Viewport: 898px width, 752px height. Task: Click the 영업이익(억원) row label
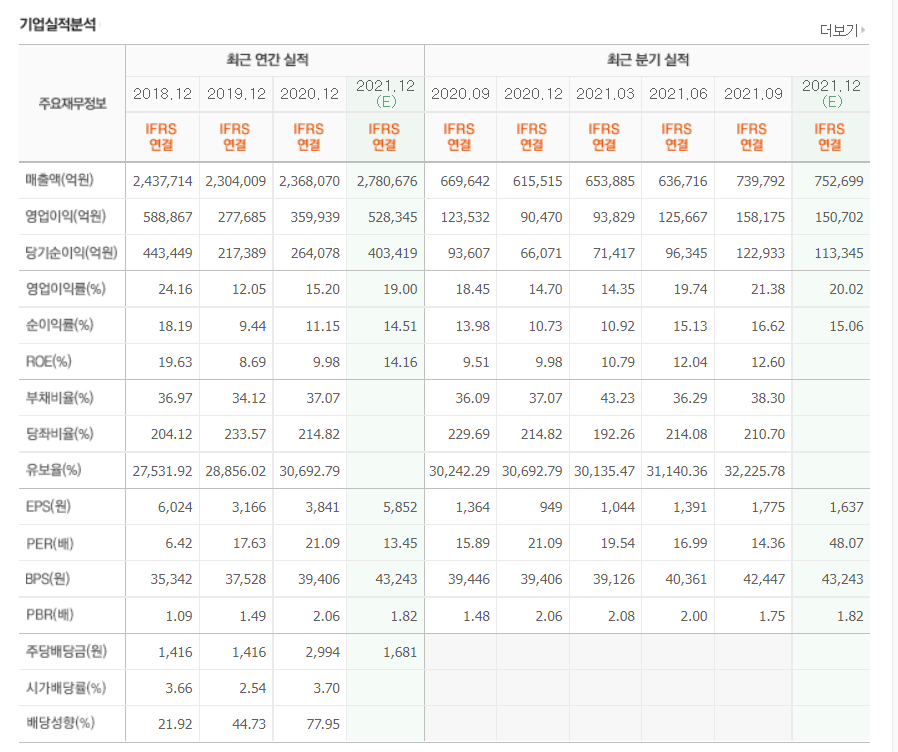65,216
